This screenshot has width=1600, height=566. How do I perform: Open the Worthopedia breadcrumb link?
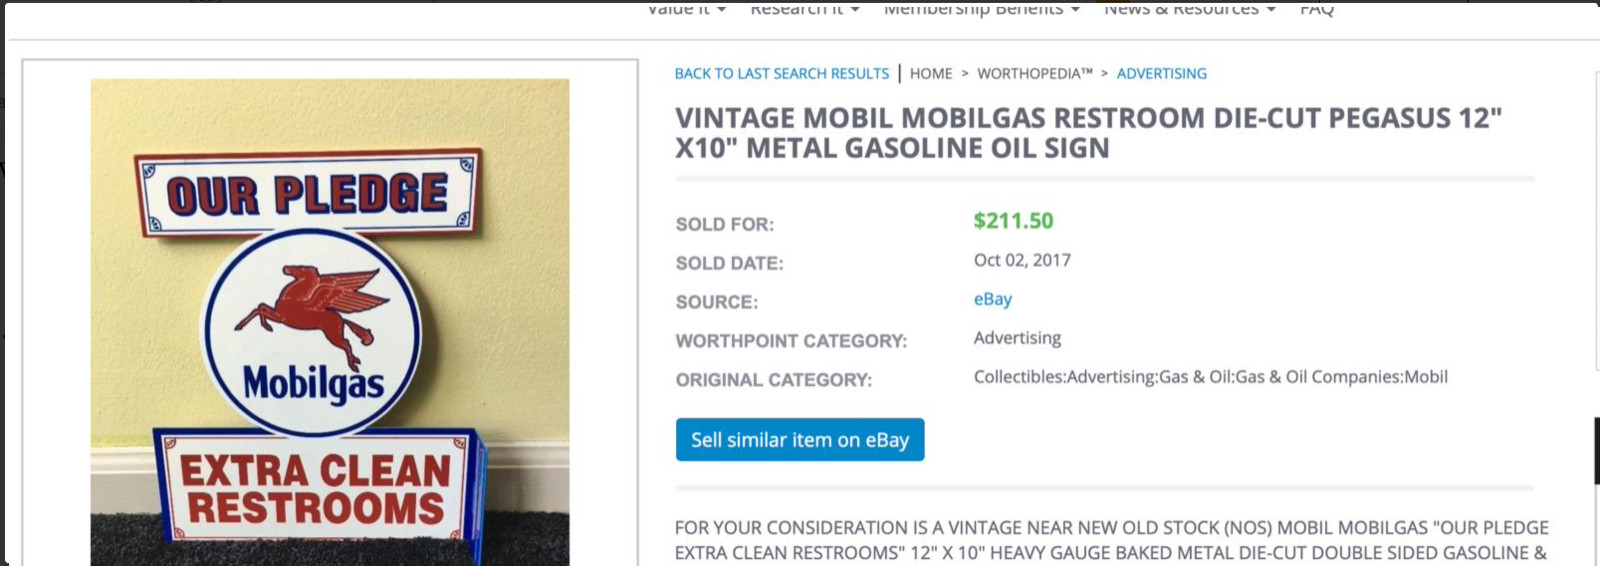point(1034,74)
